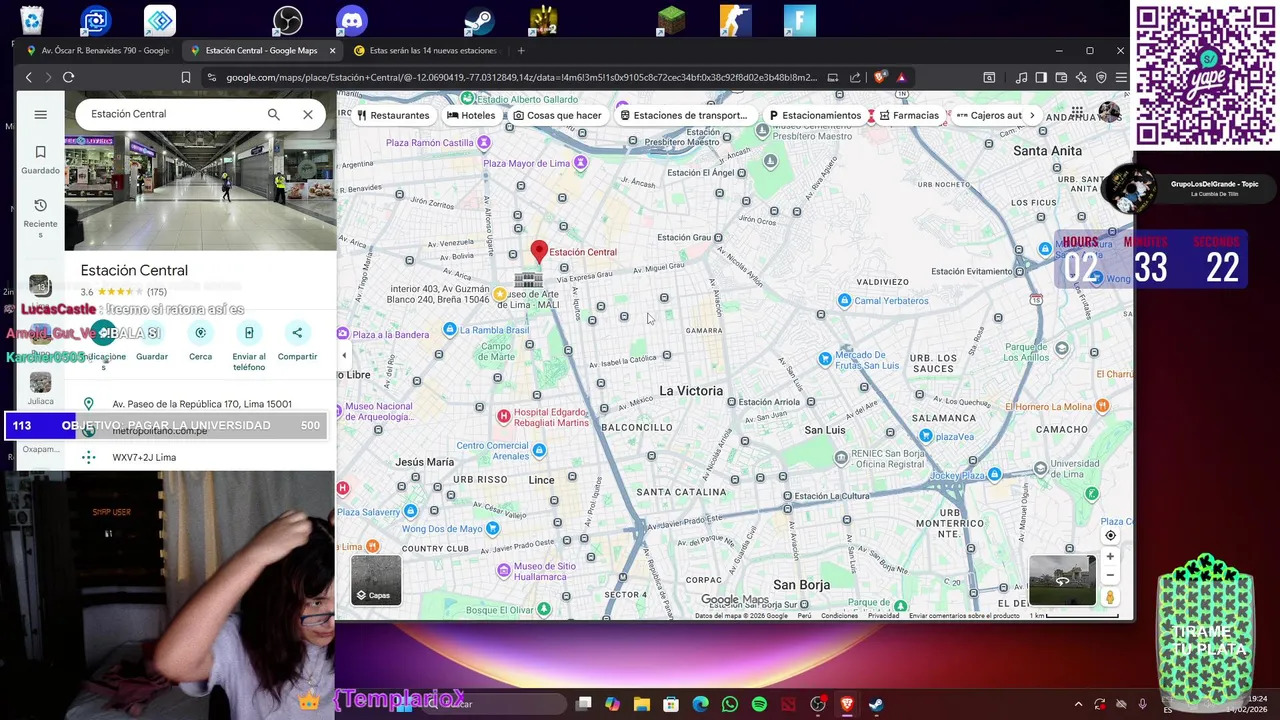Select the Farmacias filter chip

coord(908,115)
